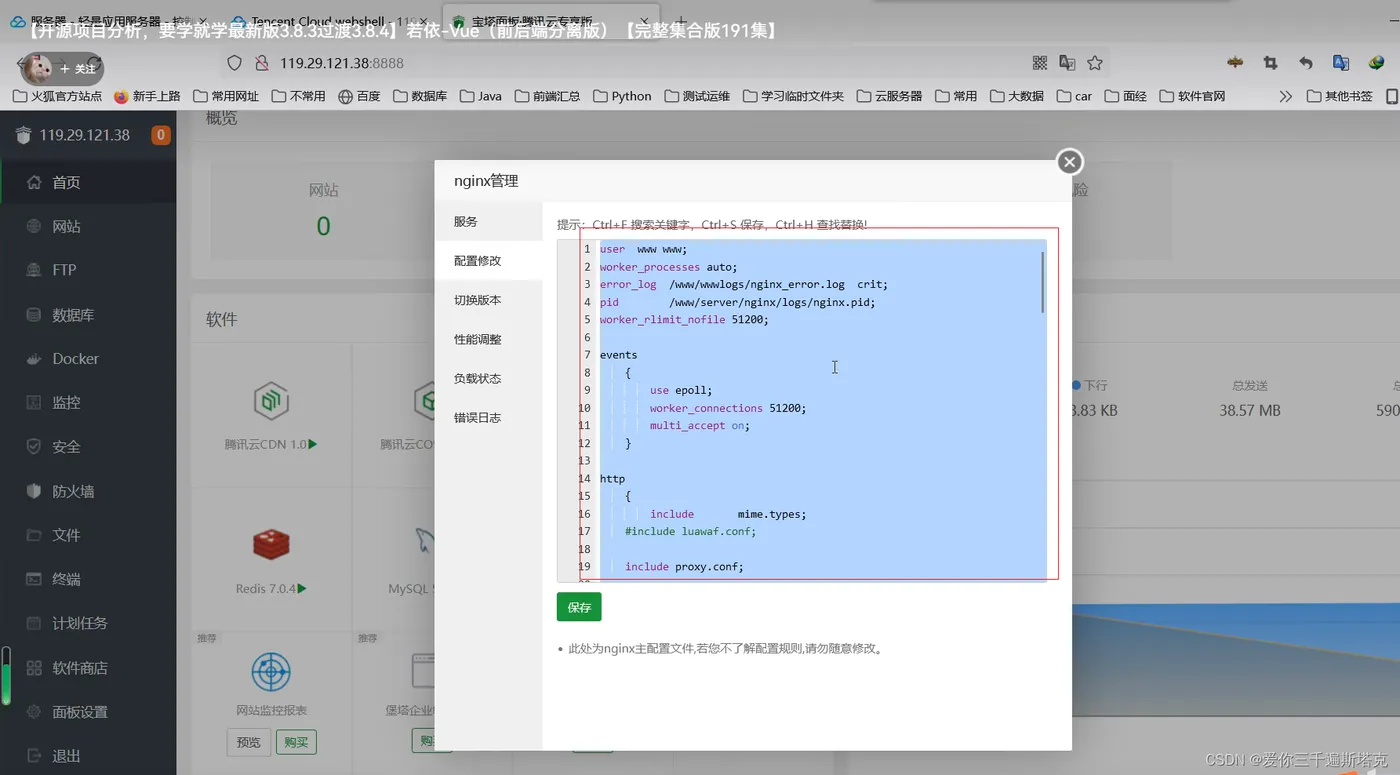Close the nginx管理 dialog

click(x=1069, y=162)
